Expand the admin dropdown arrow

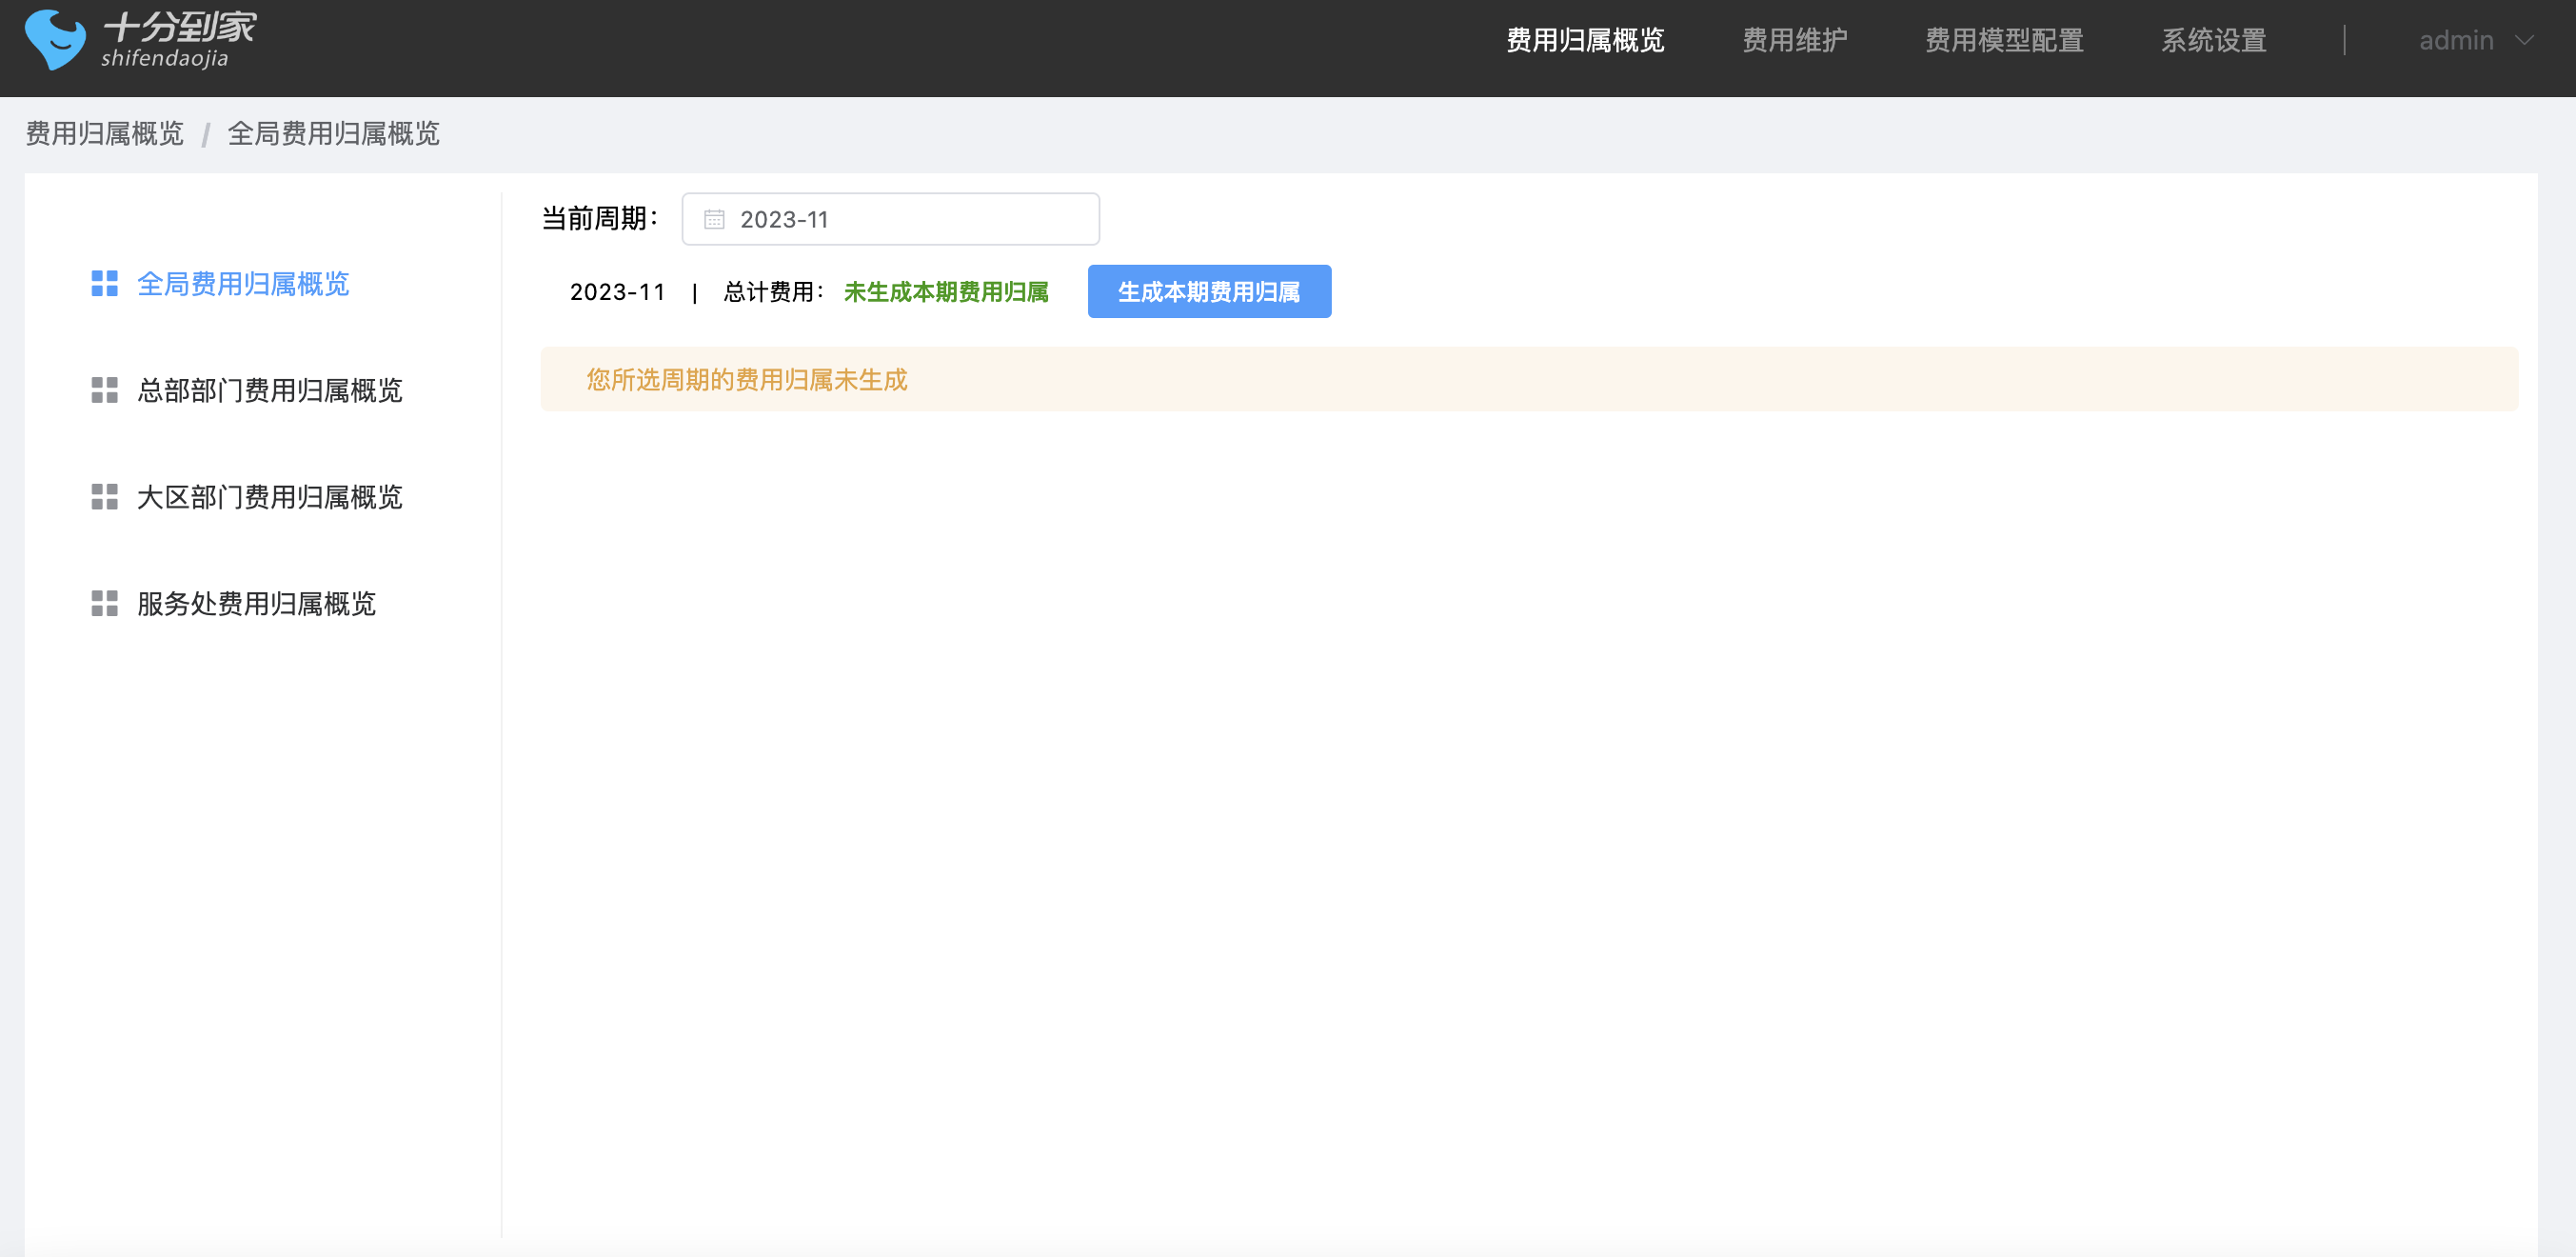click(x=2524, y=41)
